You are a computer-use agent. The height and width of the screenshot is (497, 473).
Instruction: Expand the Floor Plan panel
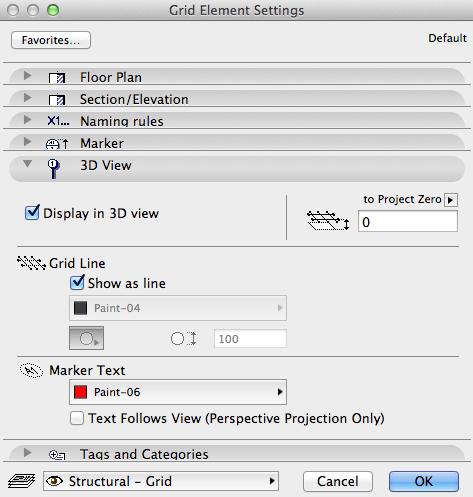pyautogui.click(x=27, y=76)
